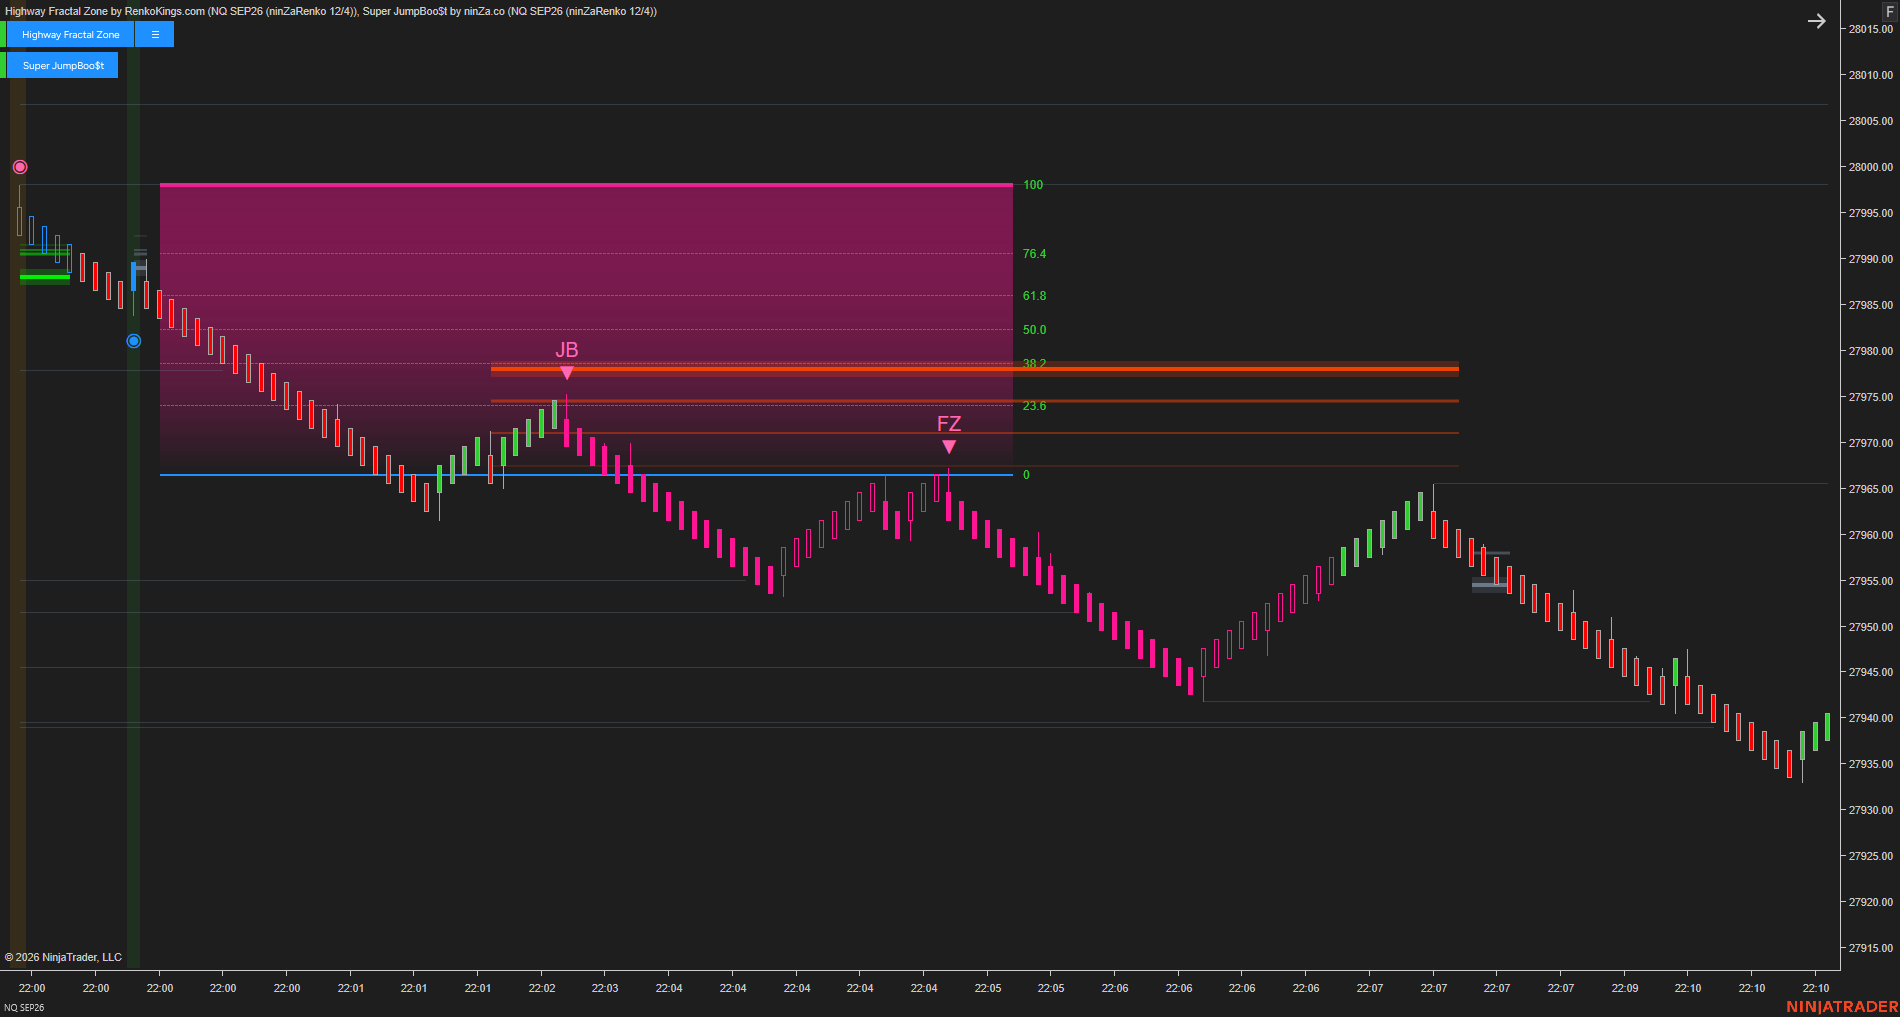Image resolution: width=1900 pixels, height=1017 pixels.
Task: Click the NQ SEP26 instrument label at bottom left
Action: (x=24, y=1008)
